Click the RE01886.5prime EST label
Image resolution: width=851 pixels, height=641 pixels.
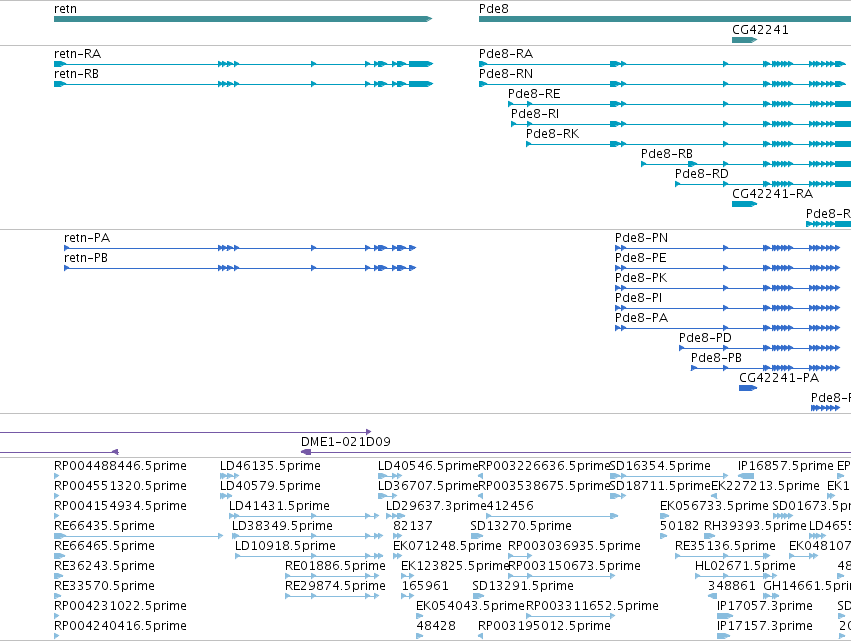coord(335,567)
